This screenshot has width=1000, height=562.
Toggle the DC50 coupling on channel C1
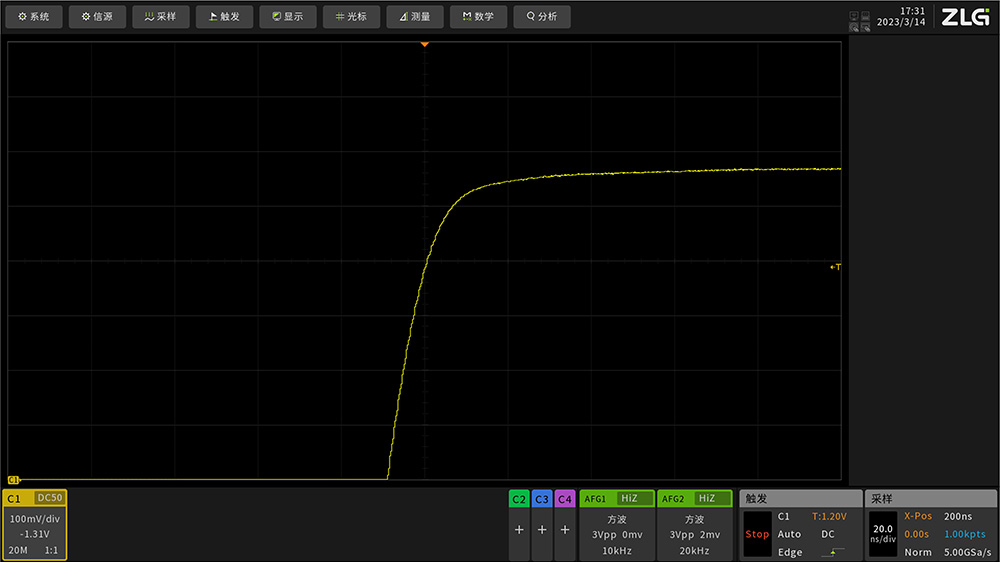tap(50, 498)
